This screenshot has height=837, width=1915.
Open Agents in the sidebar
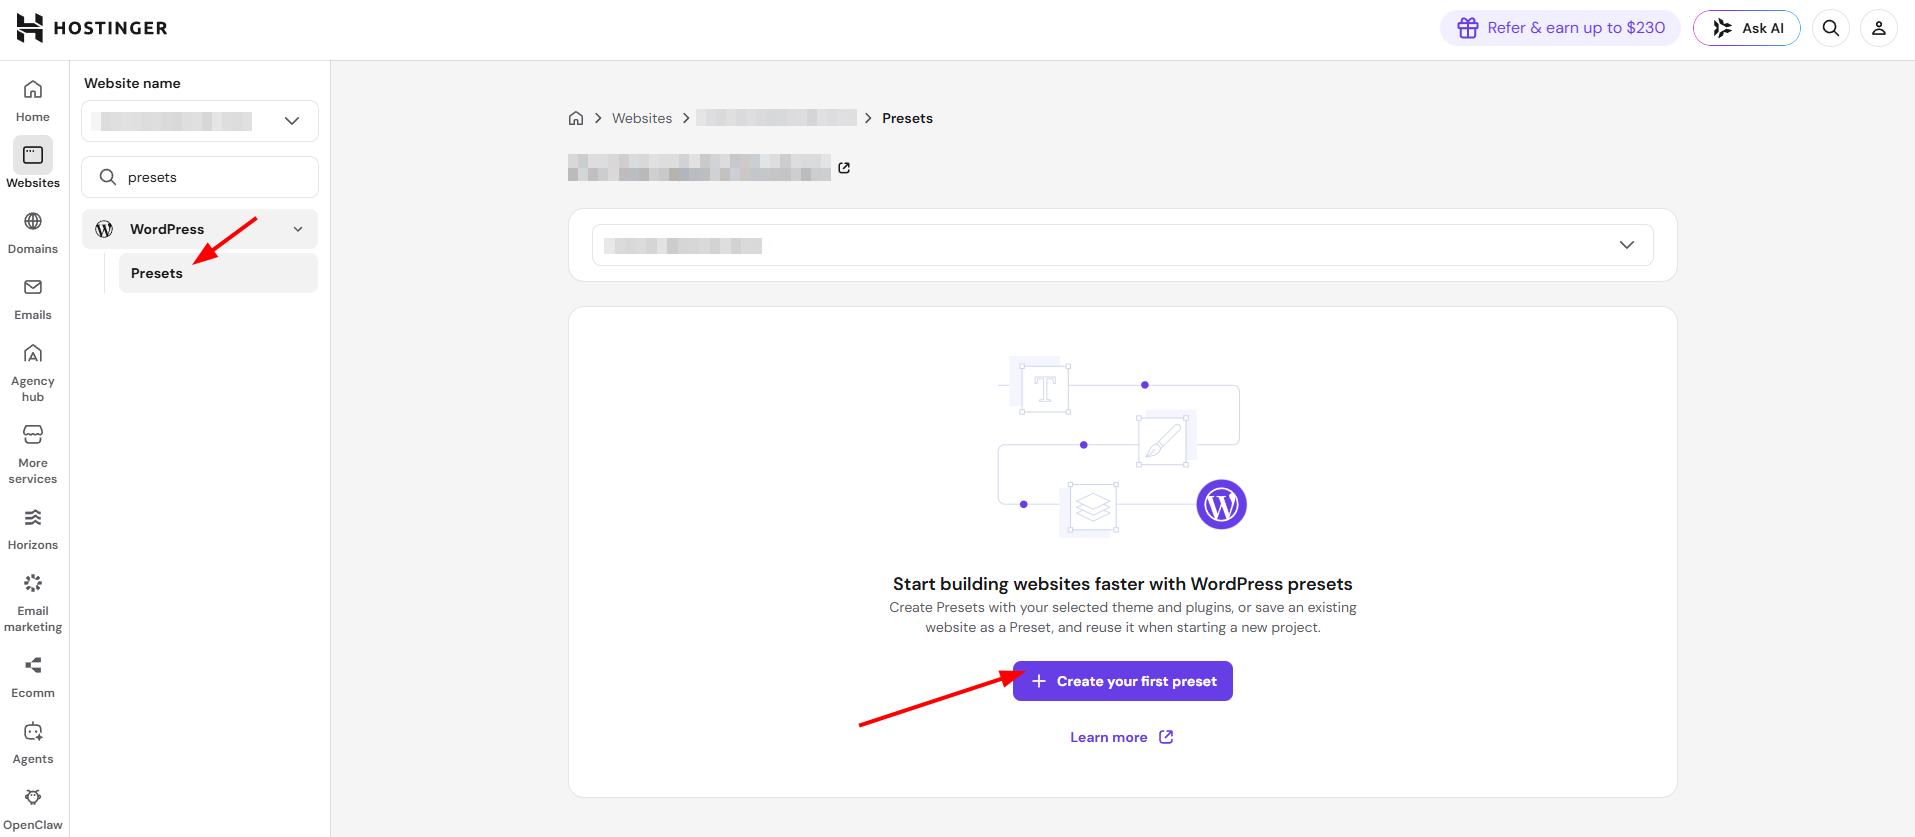[33, 743]
